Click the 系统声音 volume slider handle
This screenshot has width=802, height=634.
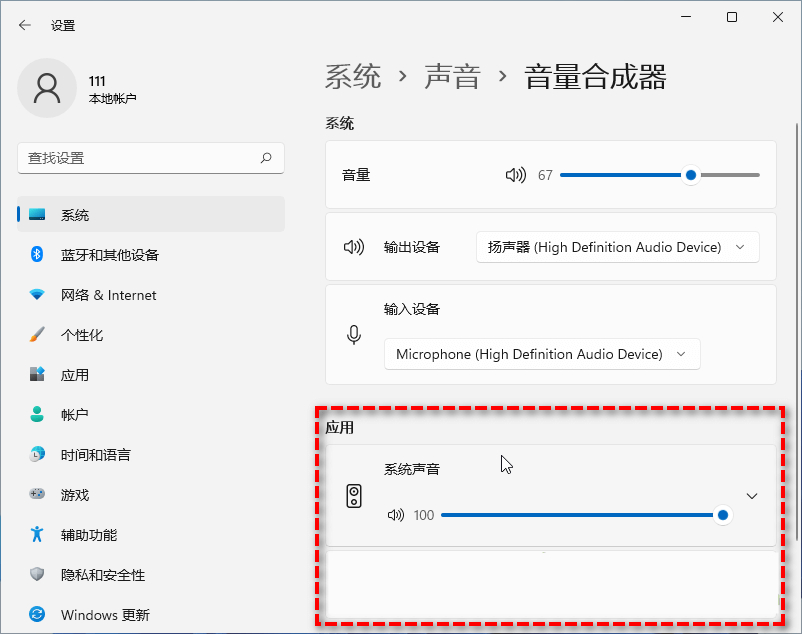point(722,515)
